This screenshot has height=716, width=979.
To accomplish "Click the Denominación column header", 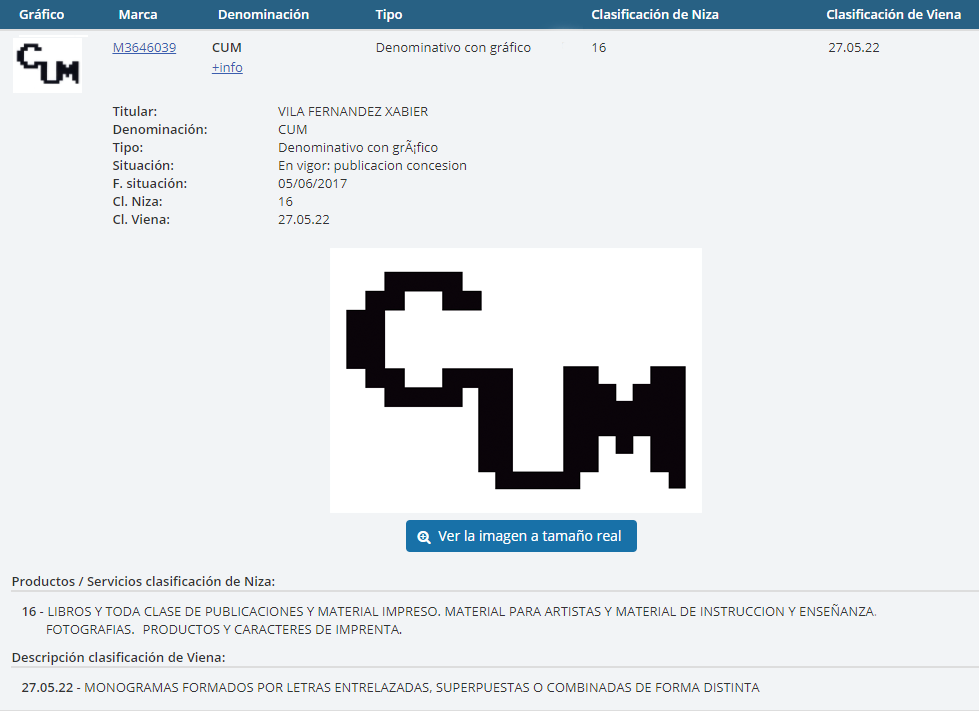I will [263, 14].
